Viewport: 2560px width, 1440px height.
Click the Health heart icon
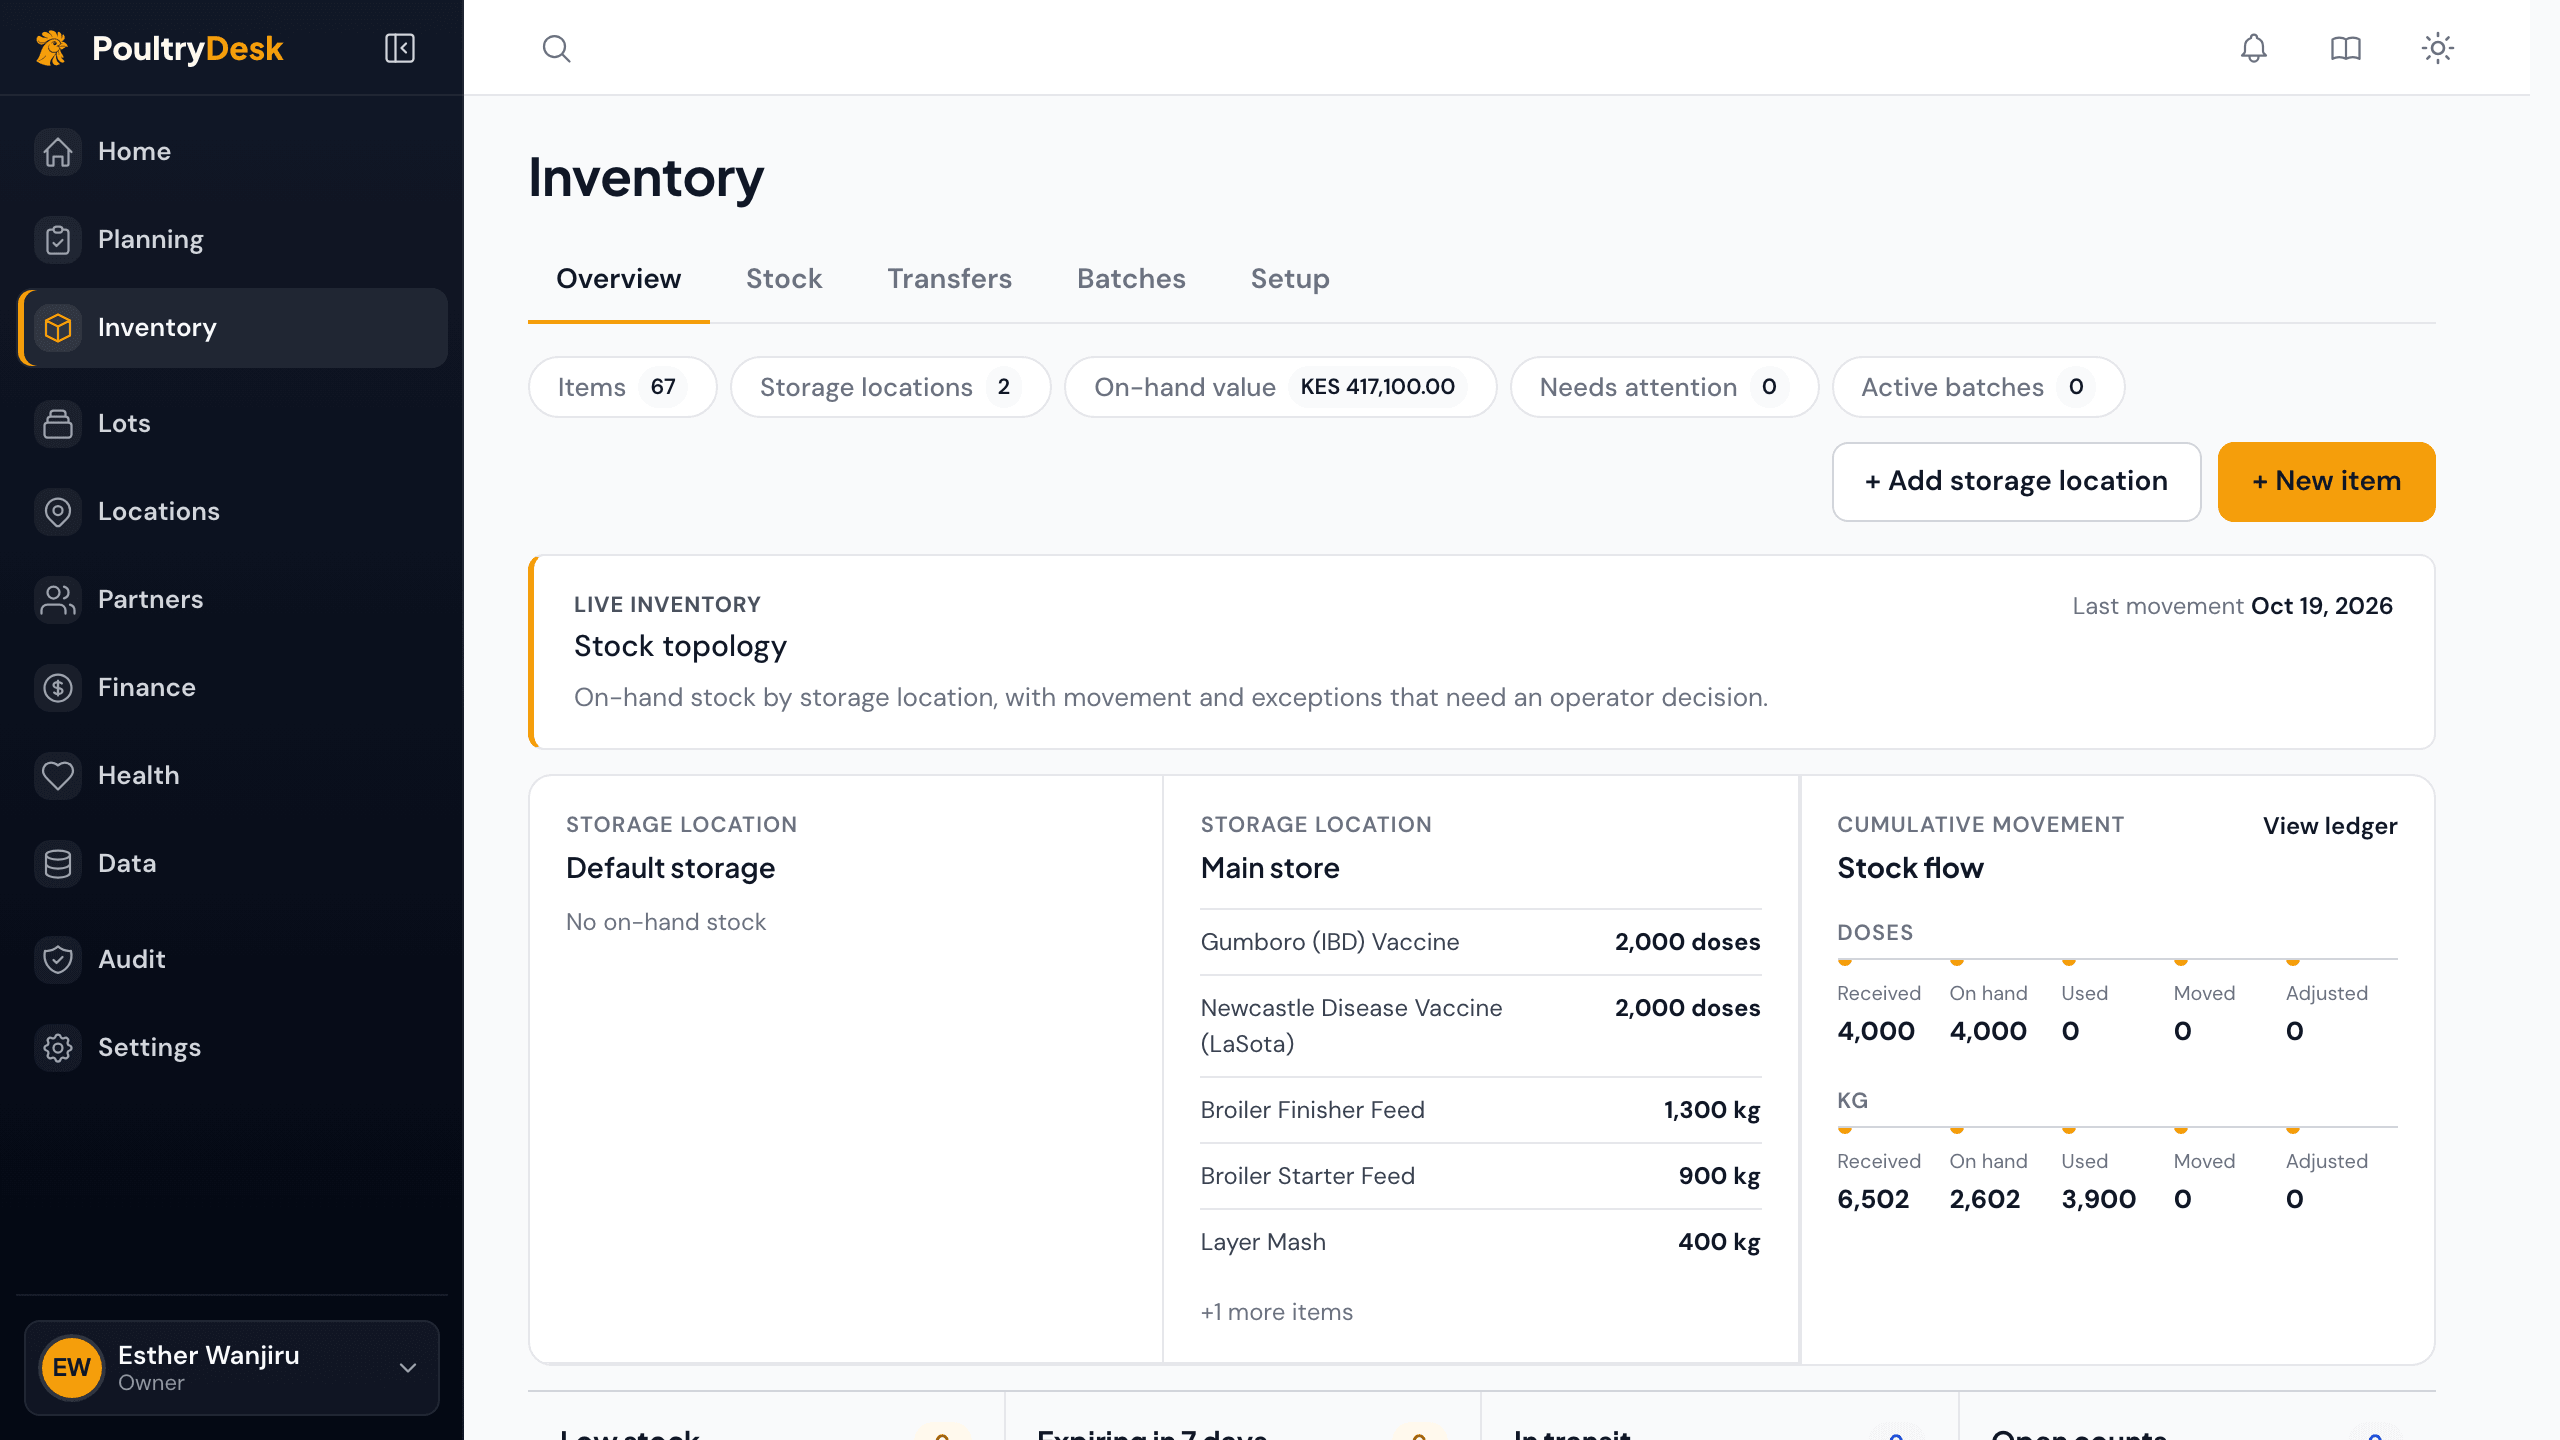[58, 776]
